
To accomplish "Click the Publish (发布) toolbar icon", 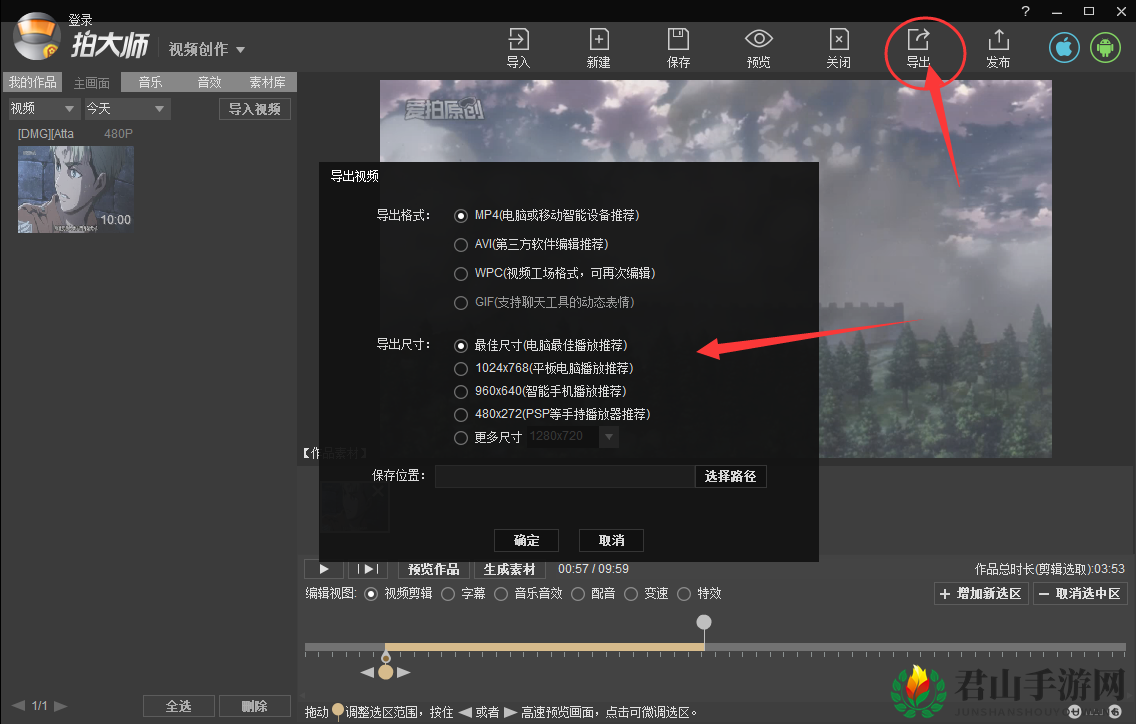I will tap(998, 48).
